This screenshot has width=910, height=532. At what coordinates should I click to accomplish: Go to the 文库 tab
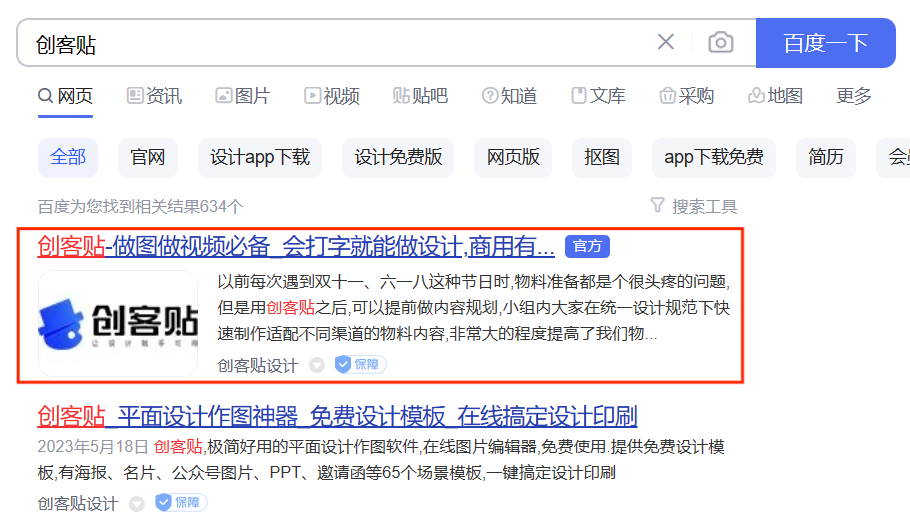click(598, 96)
